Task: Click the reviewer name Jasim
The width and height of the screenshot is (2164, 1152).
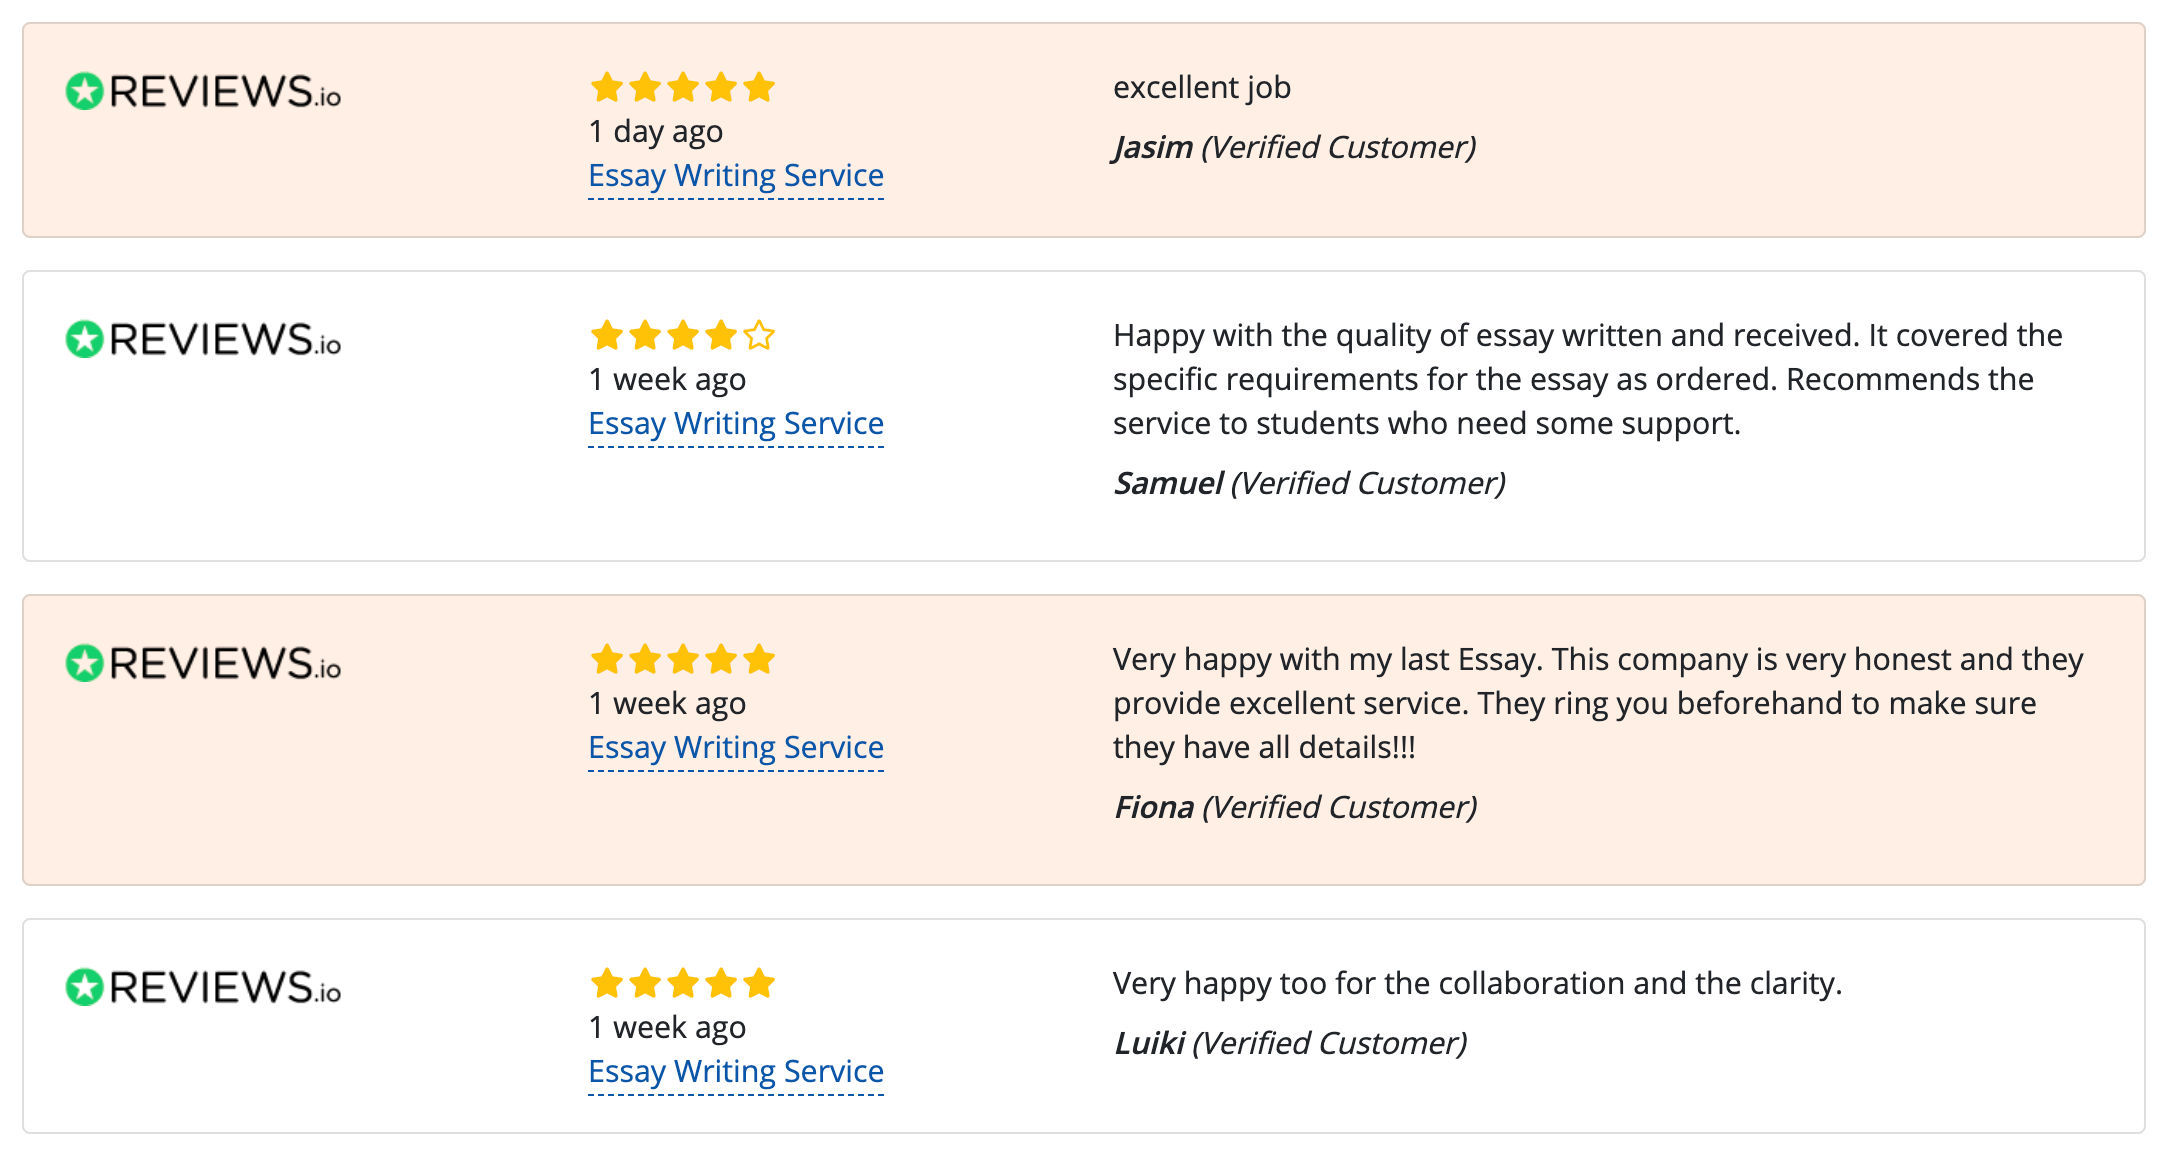Action: coord(1153,148)
